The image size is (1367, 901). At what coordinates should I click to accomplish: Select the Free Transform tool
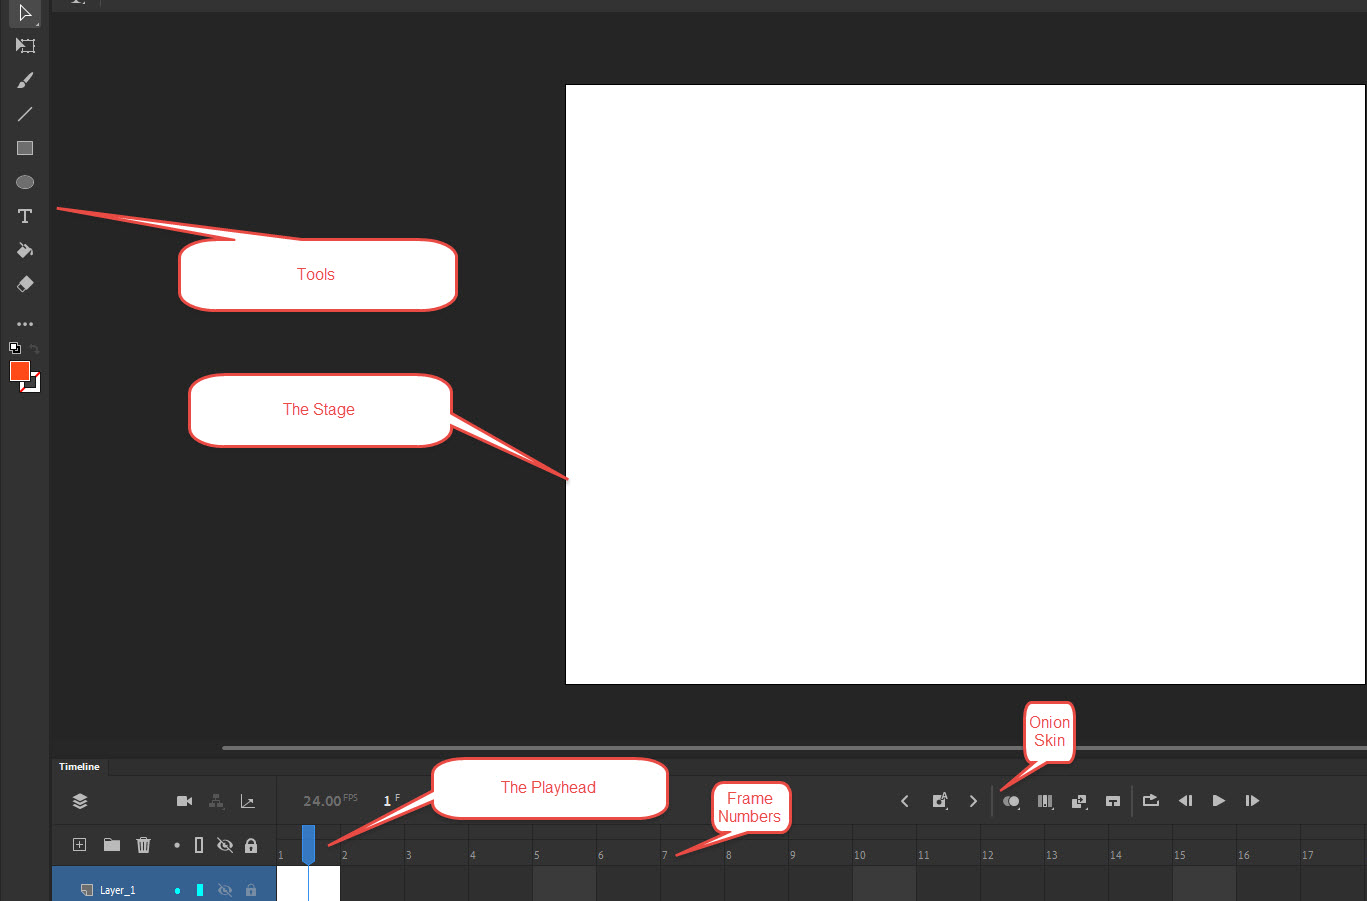pos(25,46)
